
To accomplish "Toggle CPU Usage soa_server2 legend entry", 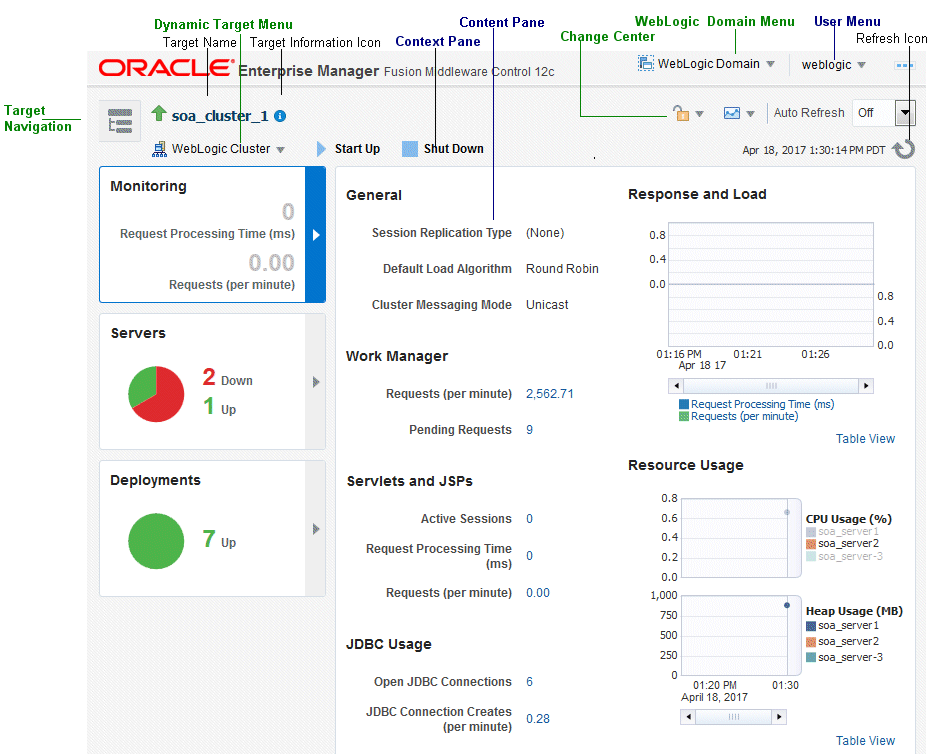I will (842, 543).
